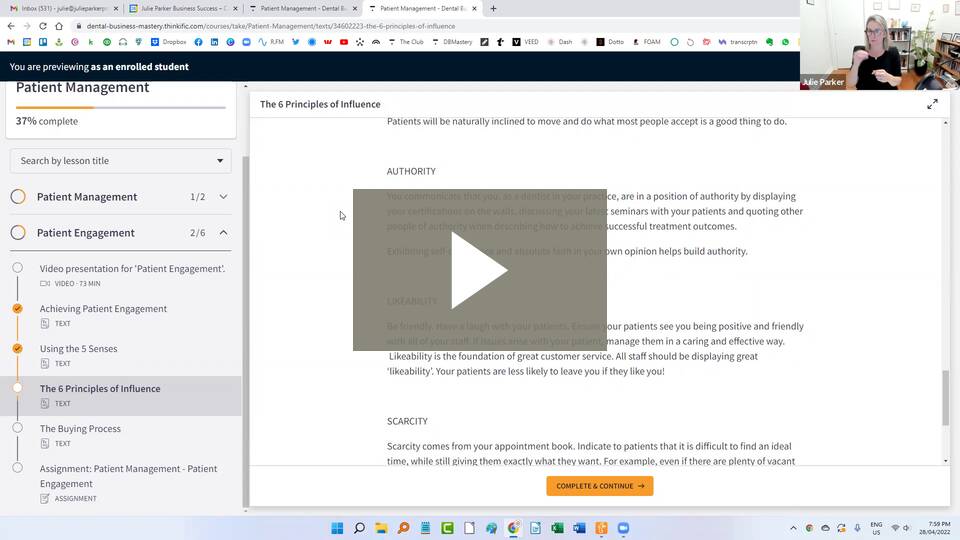The height and width of the screenshot is (540, 960).
Task: Click checked circle for Using the 5 Senses
Action: click(18, 348)
